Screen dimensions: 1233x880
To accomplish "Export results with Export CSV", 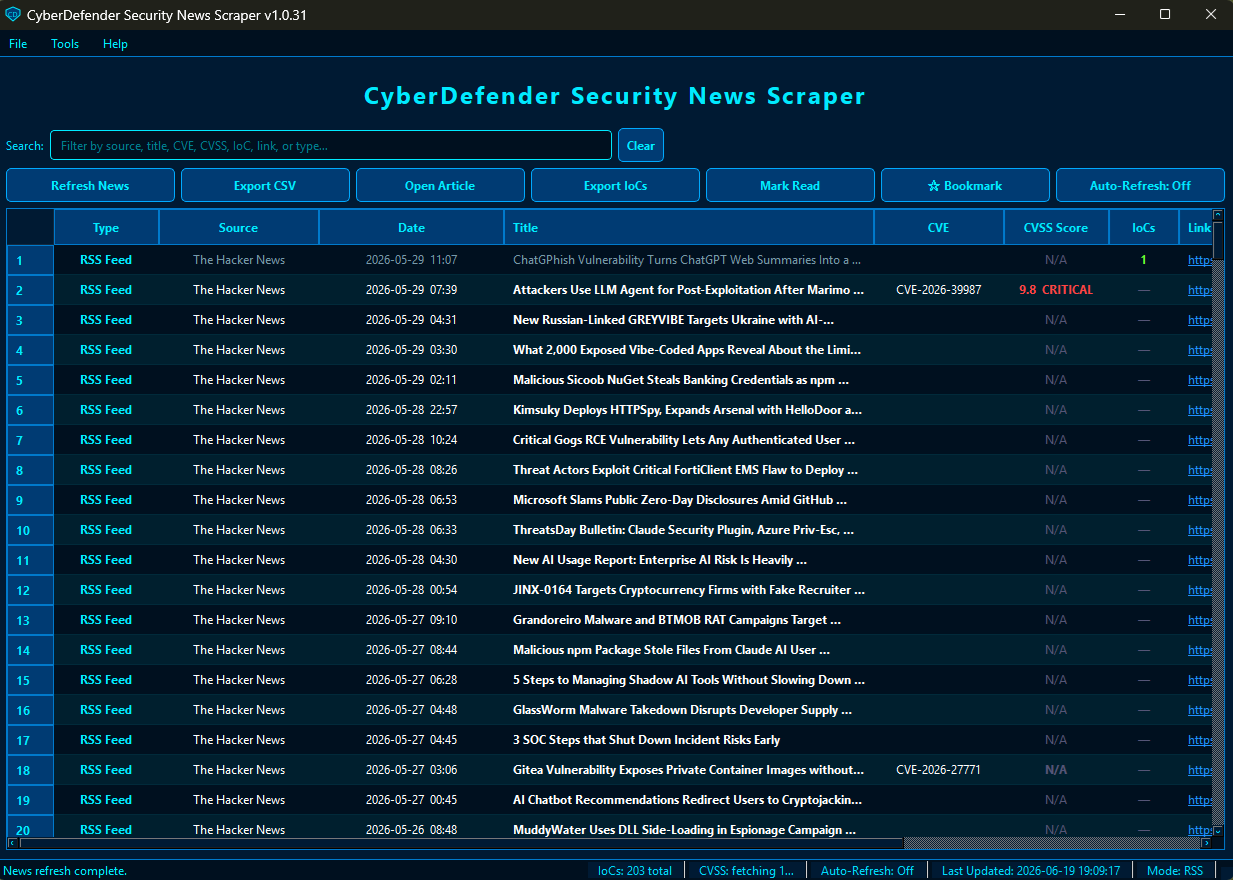I will (x=265, y=185).
